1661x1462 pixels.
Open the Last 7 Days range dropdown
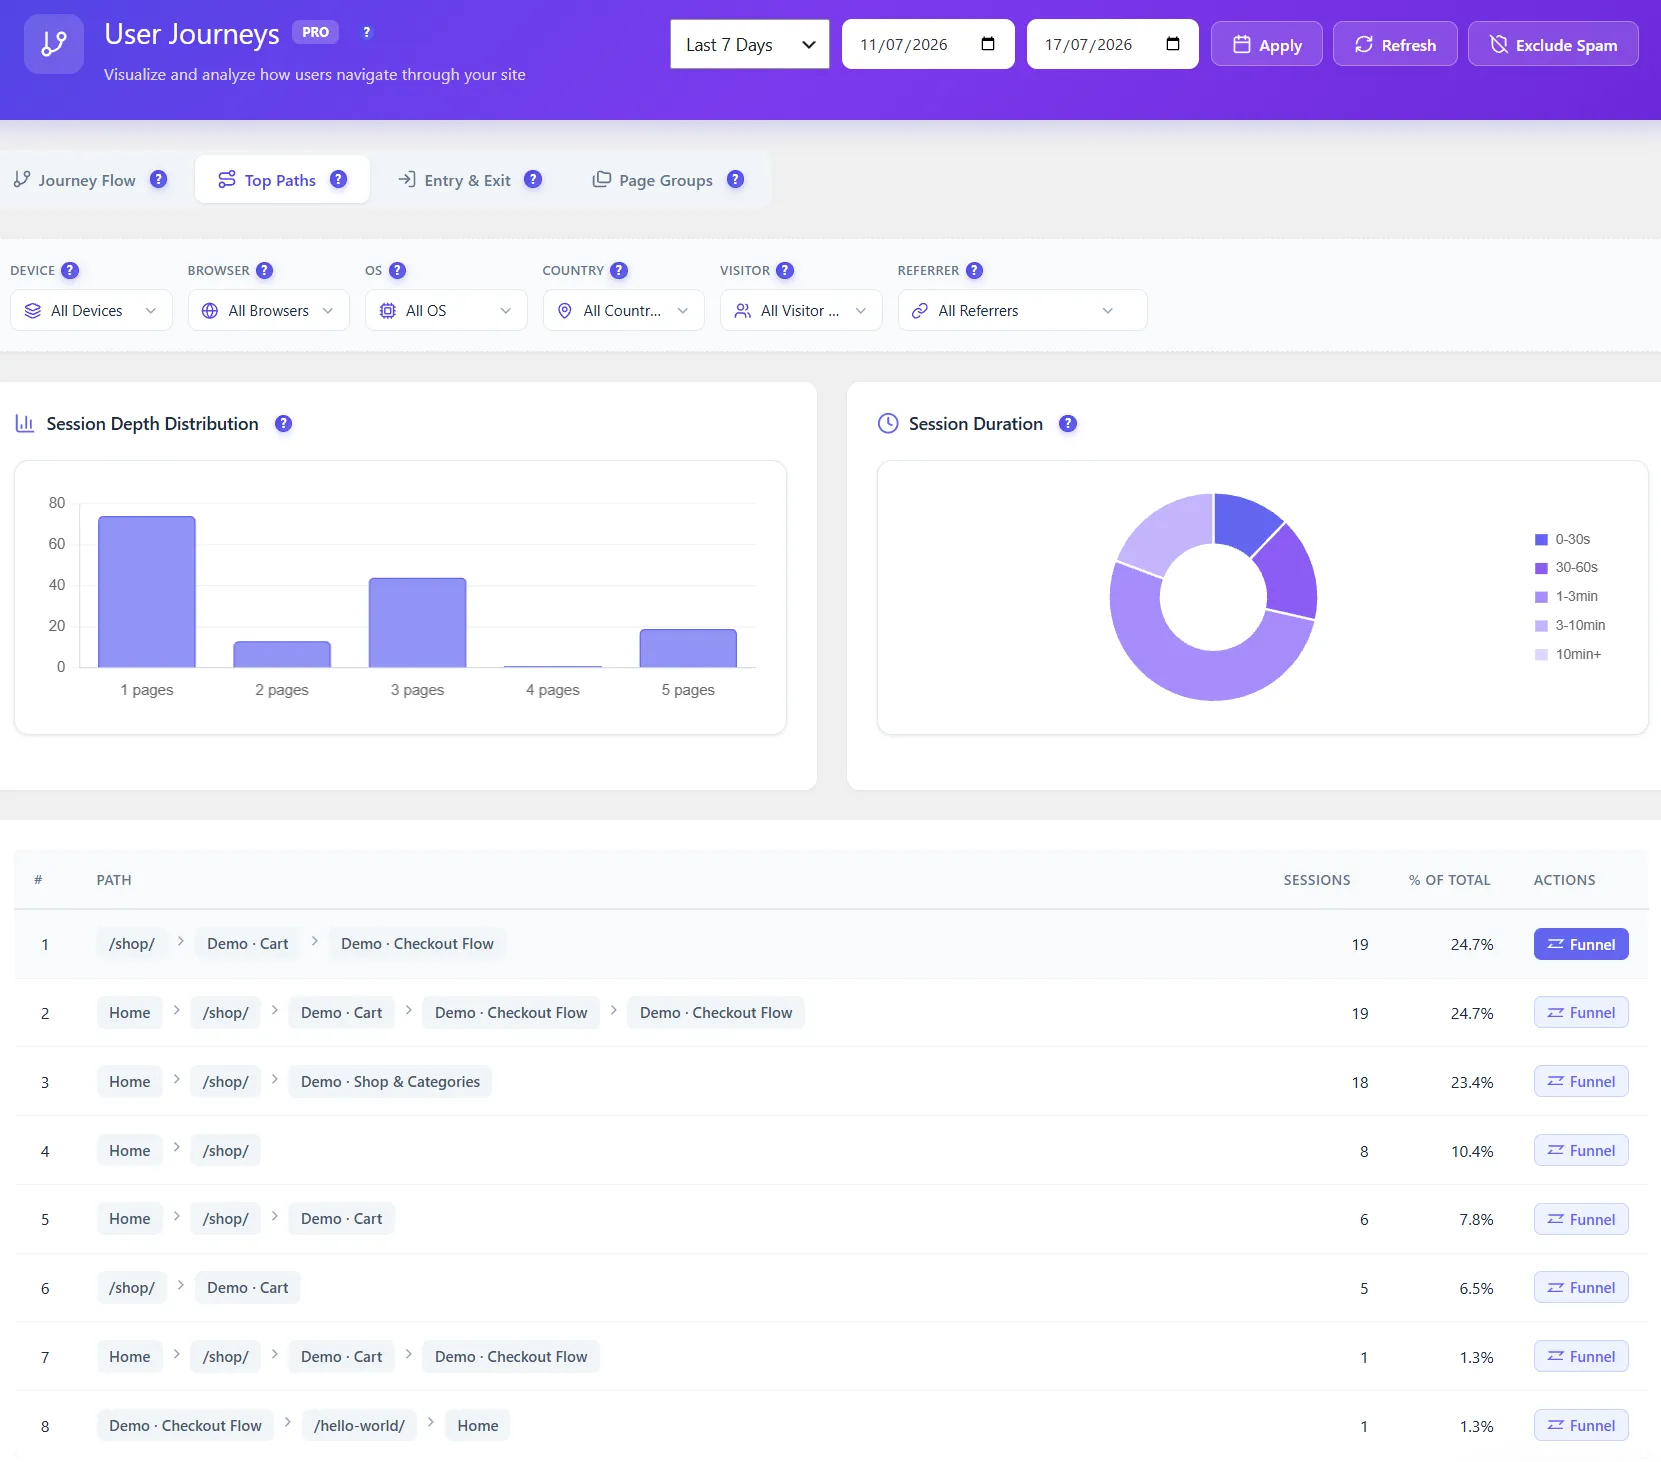coord(750,44)
